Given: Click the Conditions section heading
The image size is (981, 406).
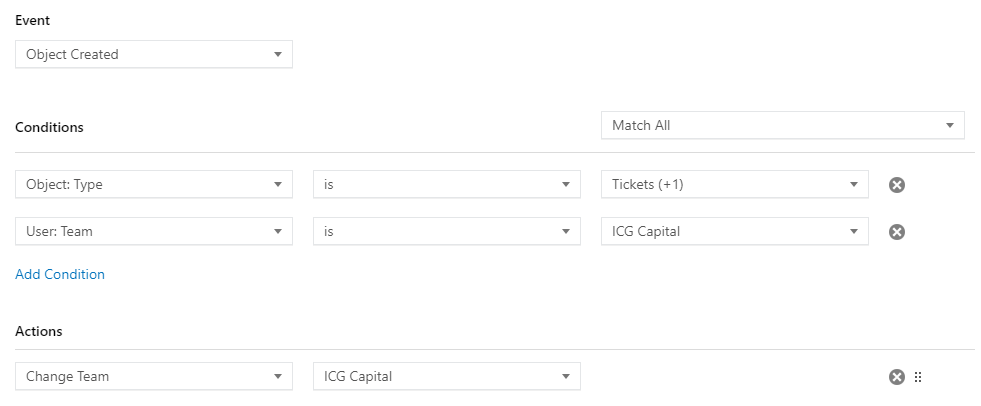Looking at the screenshot, I should (49, 127).
